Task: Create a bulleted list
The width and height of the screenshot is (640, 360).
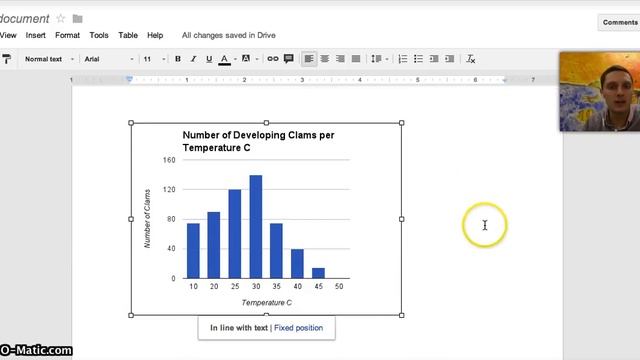Action: tap(418, 59)
